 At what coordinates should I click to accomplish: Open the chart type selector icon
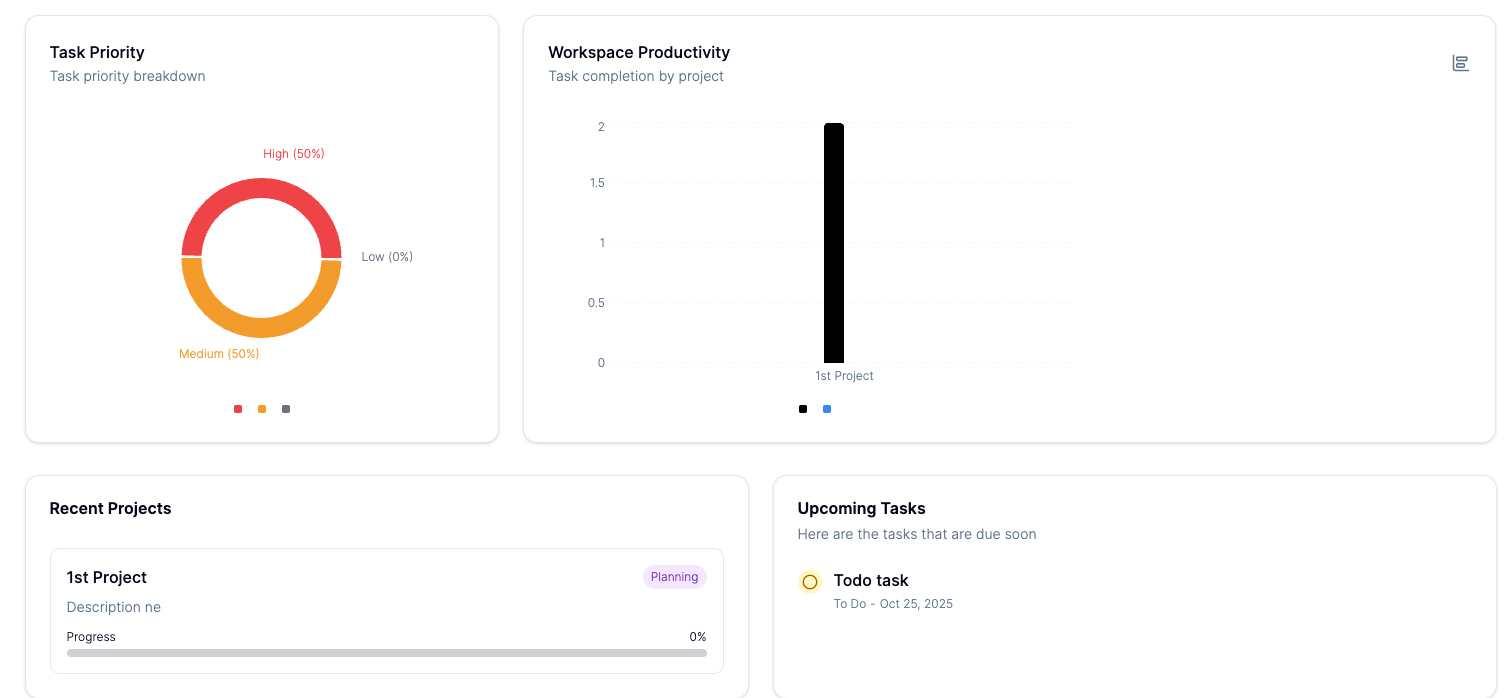[1461, 62]
